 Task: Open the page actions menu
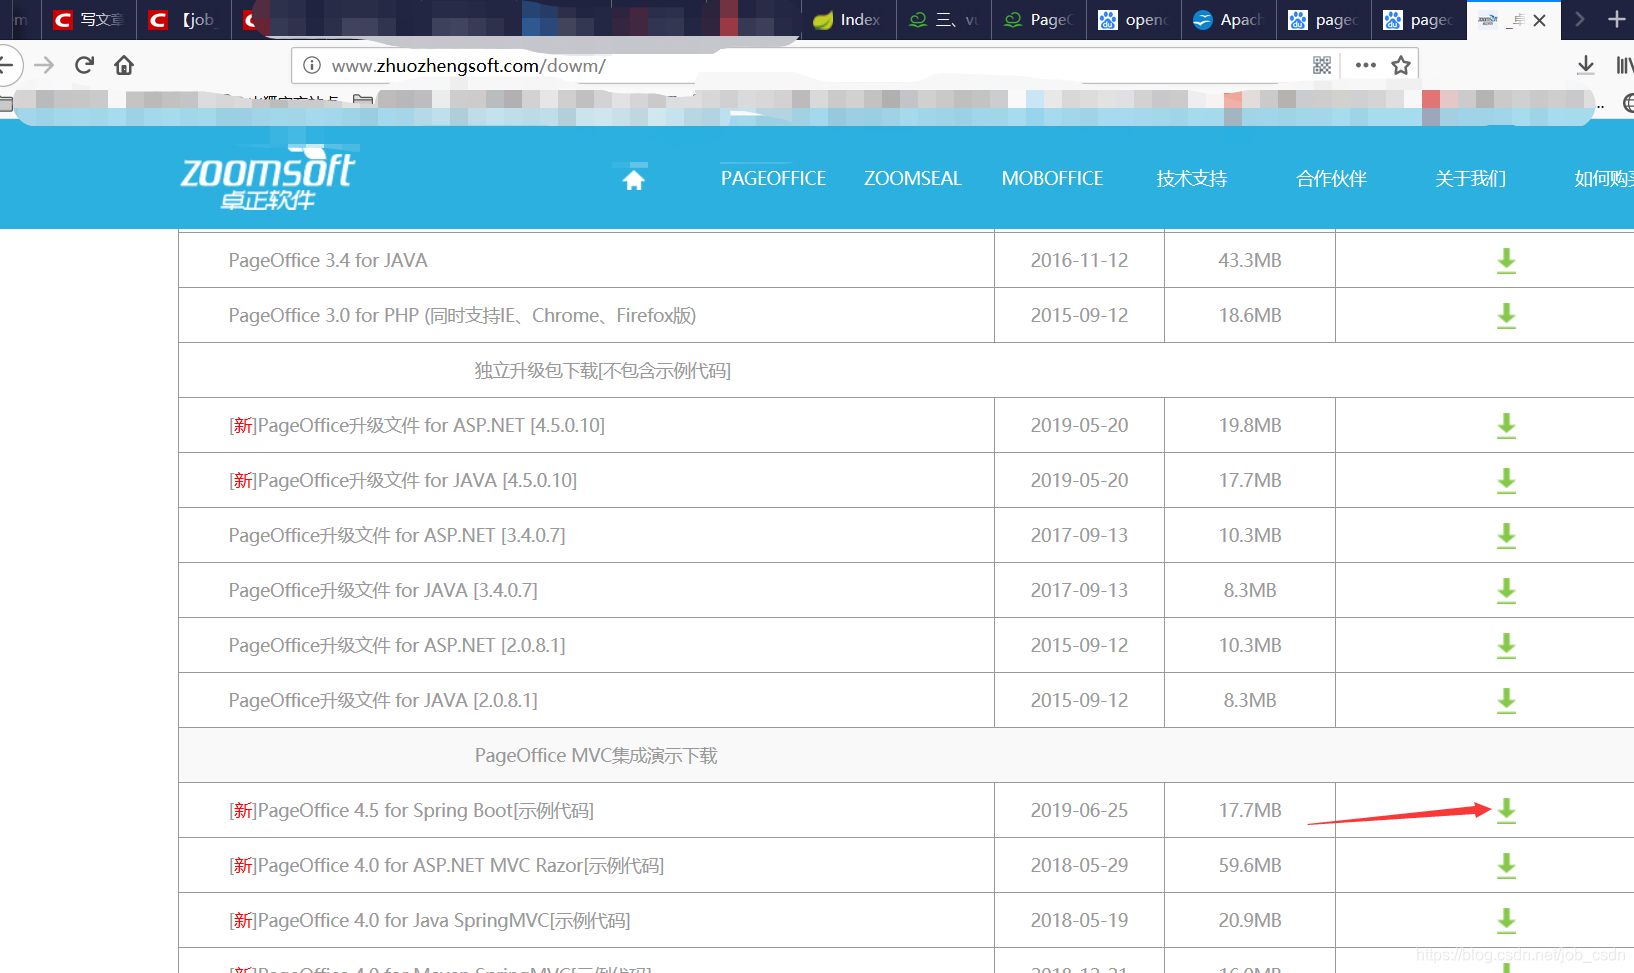[x=1365, y=65]
